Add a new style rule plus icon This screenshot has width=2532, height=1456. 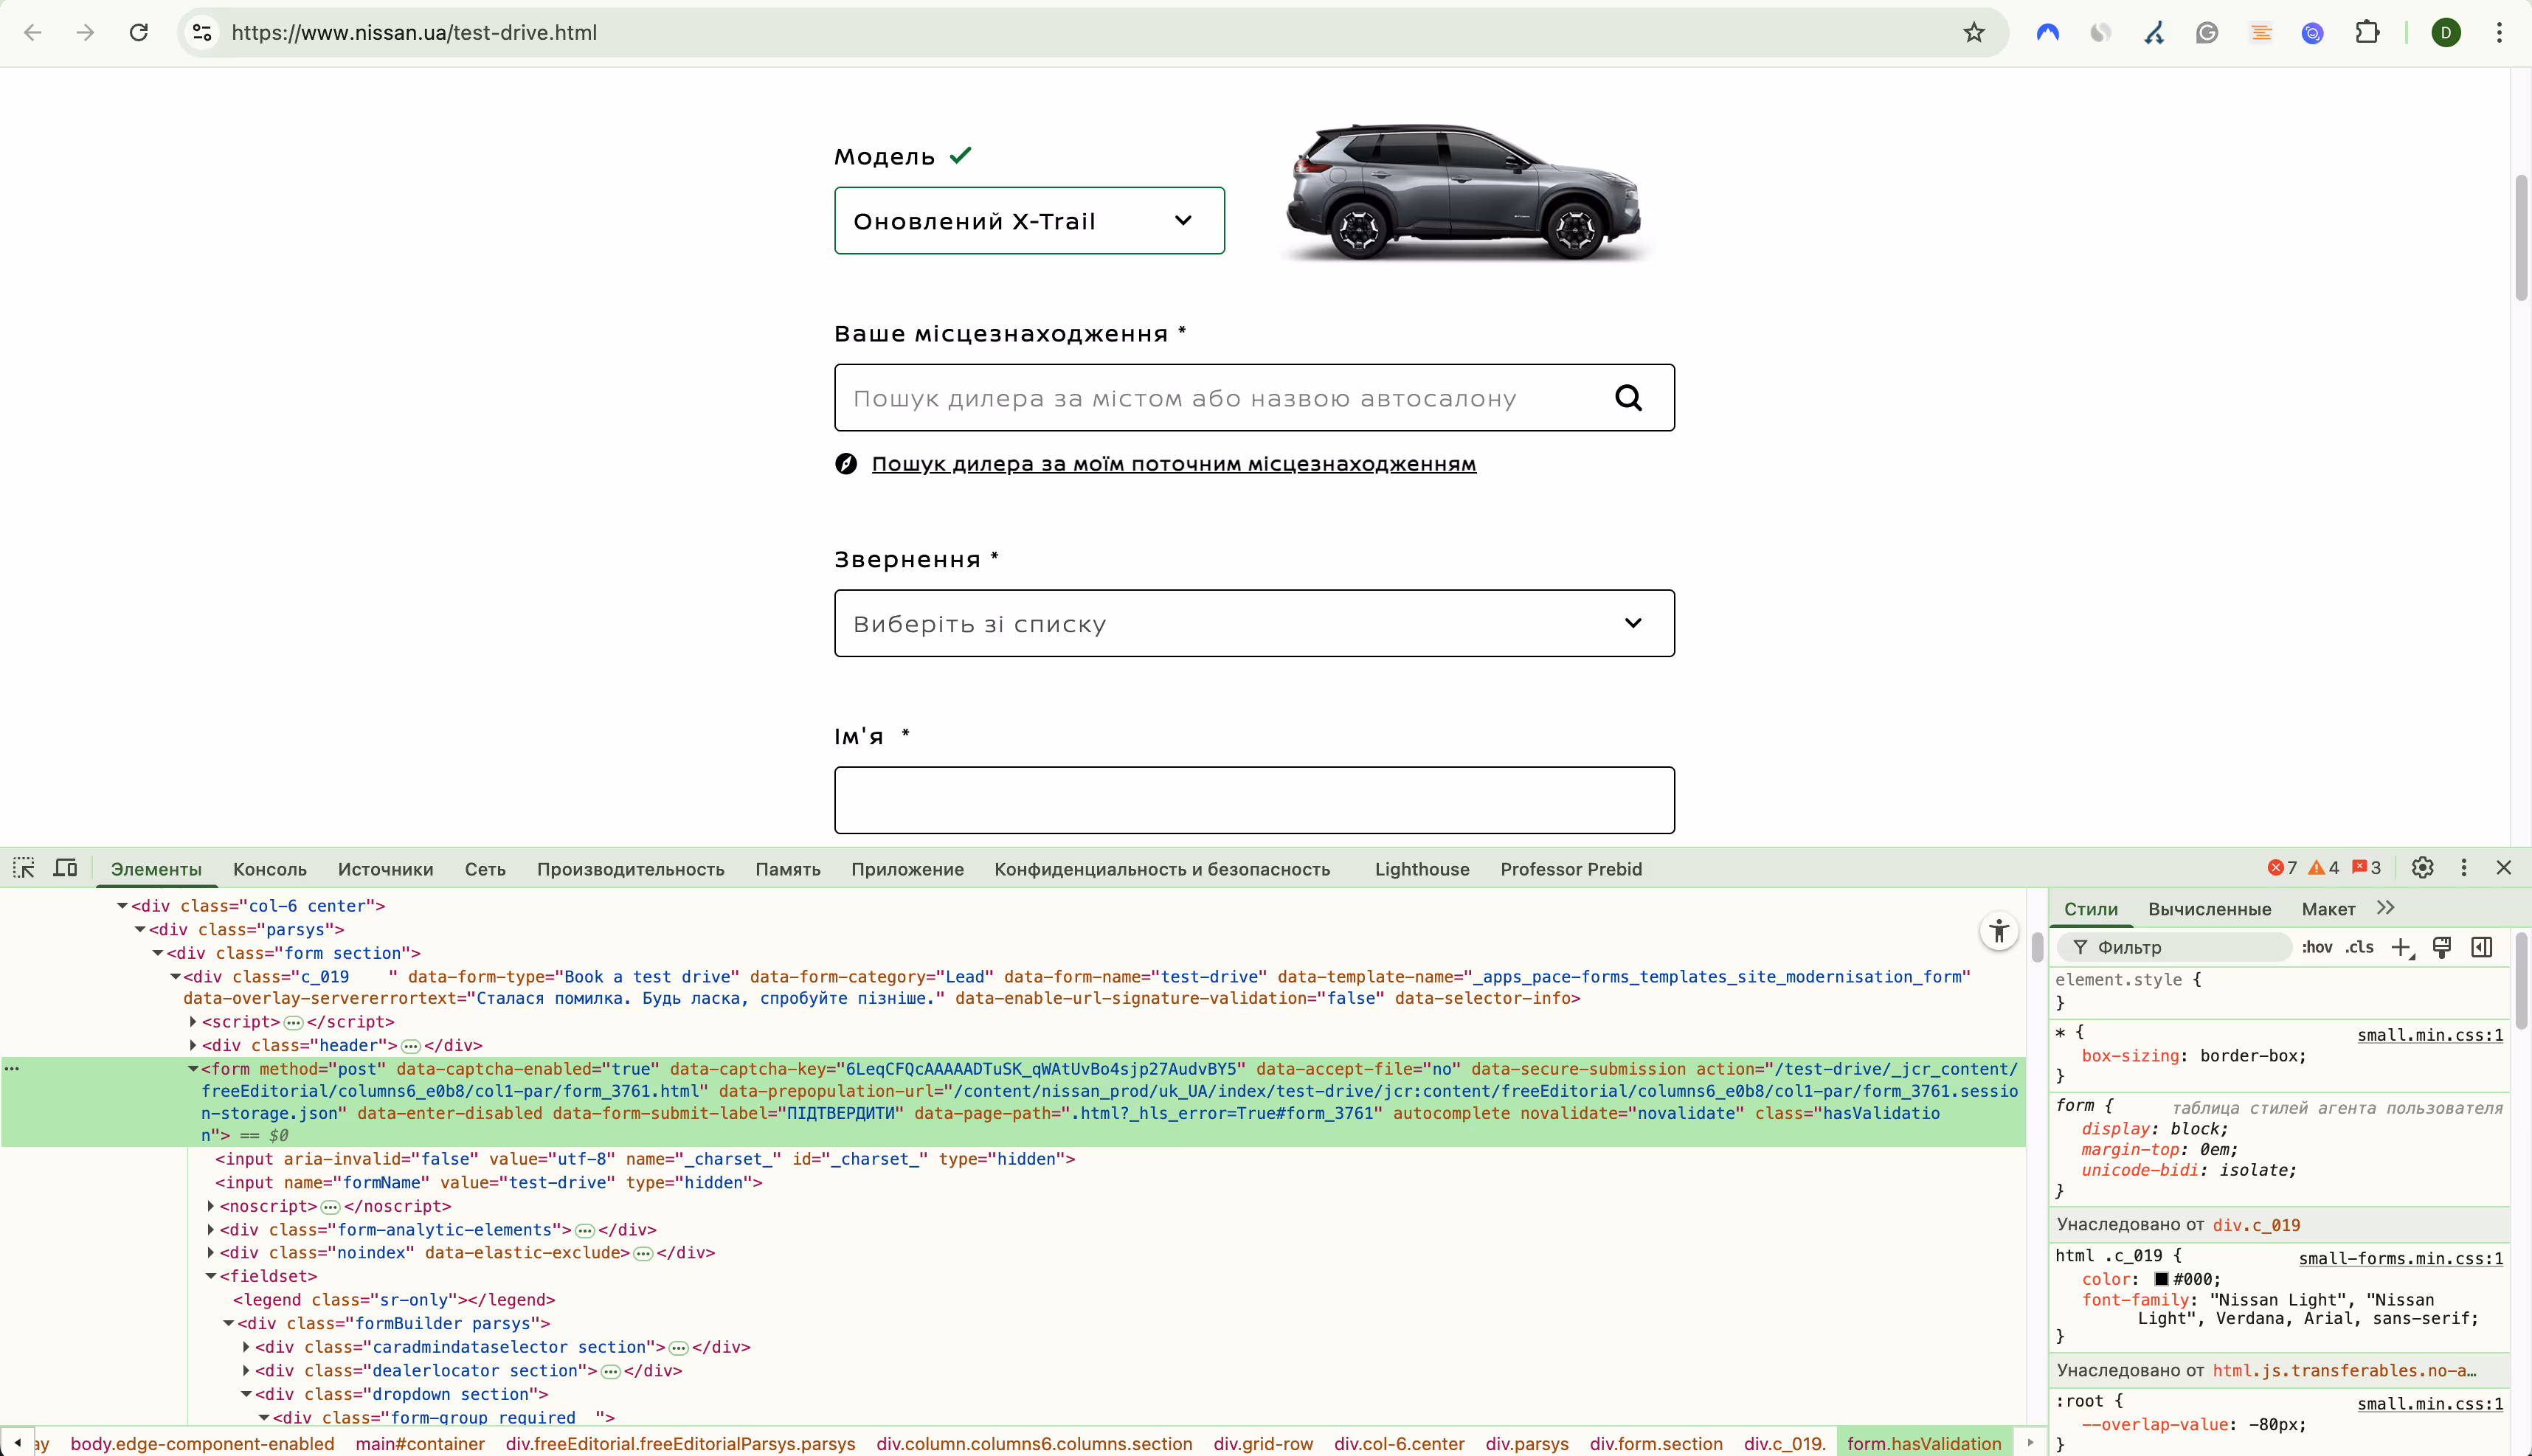[2401, 947]
